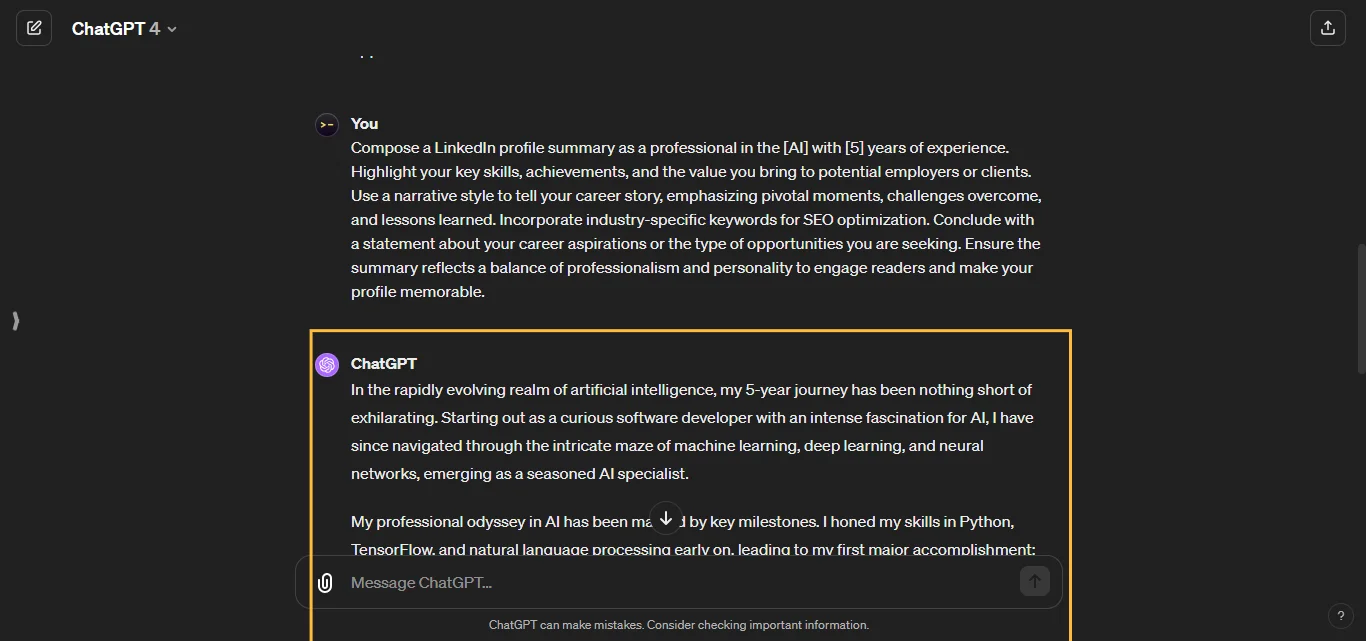This screenshot has height=641, width=1366.
Task: Click the You message header text
Action: [x=364, y=124]
